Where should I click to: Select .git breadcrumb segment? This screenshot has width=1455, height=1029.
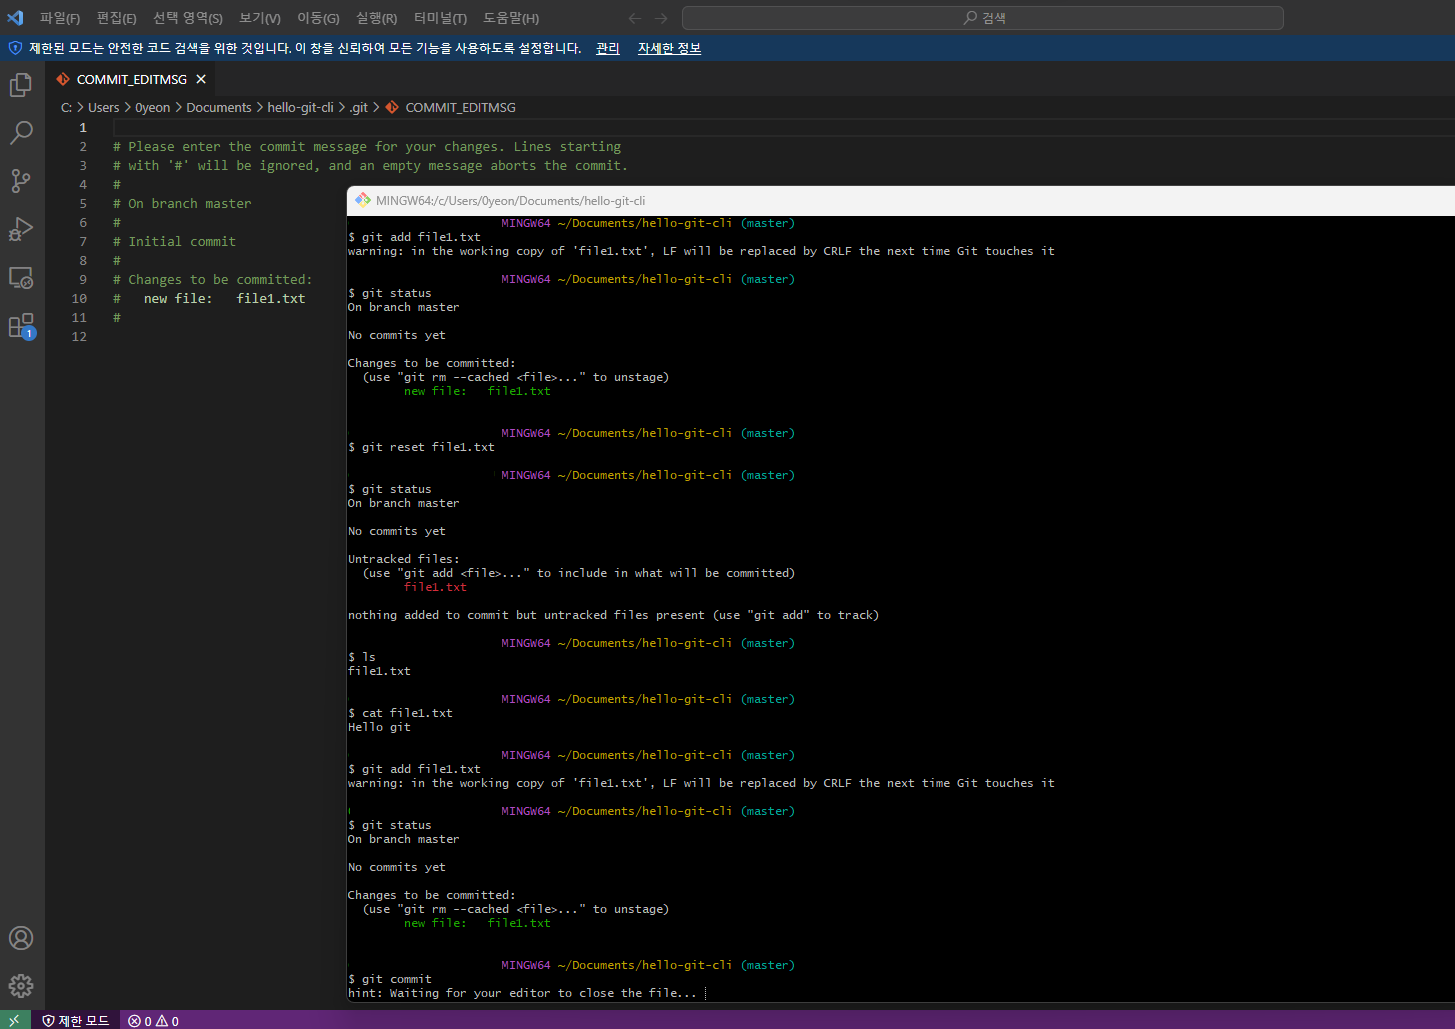(x=359, y=107)
